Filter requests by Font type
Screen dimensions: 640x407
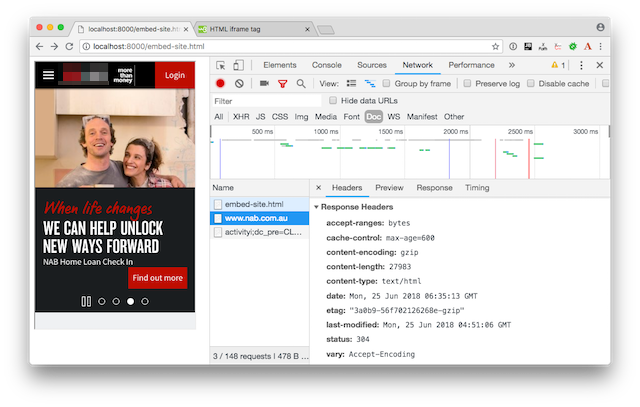[x=351, y=117]
